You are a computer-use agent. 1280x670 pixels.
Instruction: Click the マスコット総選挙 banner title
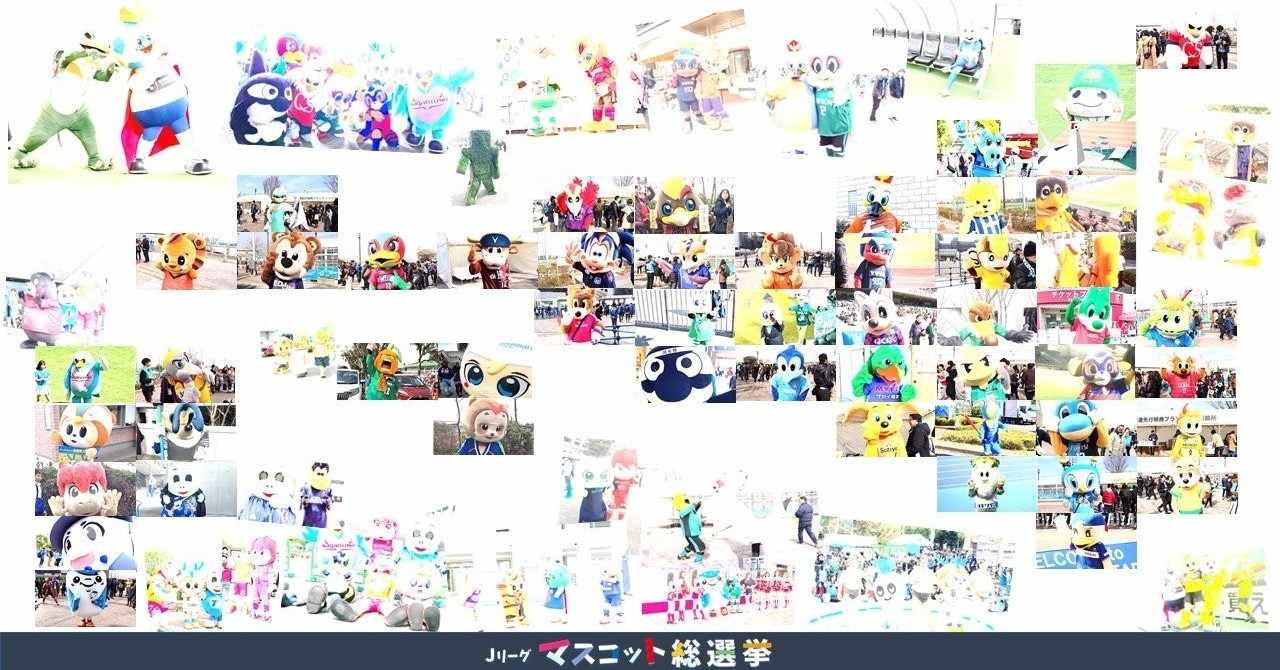point(655,653)
